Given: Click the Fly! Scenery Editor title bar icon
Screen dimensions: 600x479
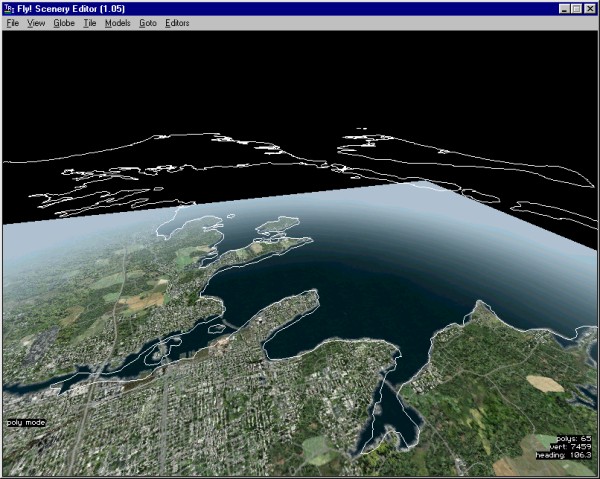Looking at the screenshot, I should pos(9,8).
